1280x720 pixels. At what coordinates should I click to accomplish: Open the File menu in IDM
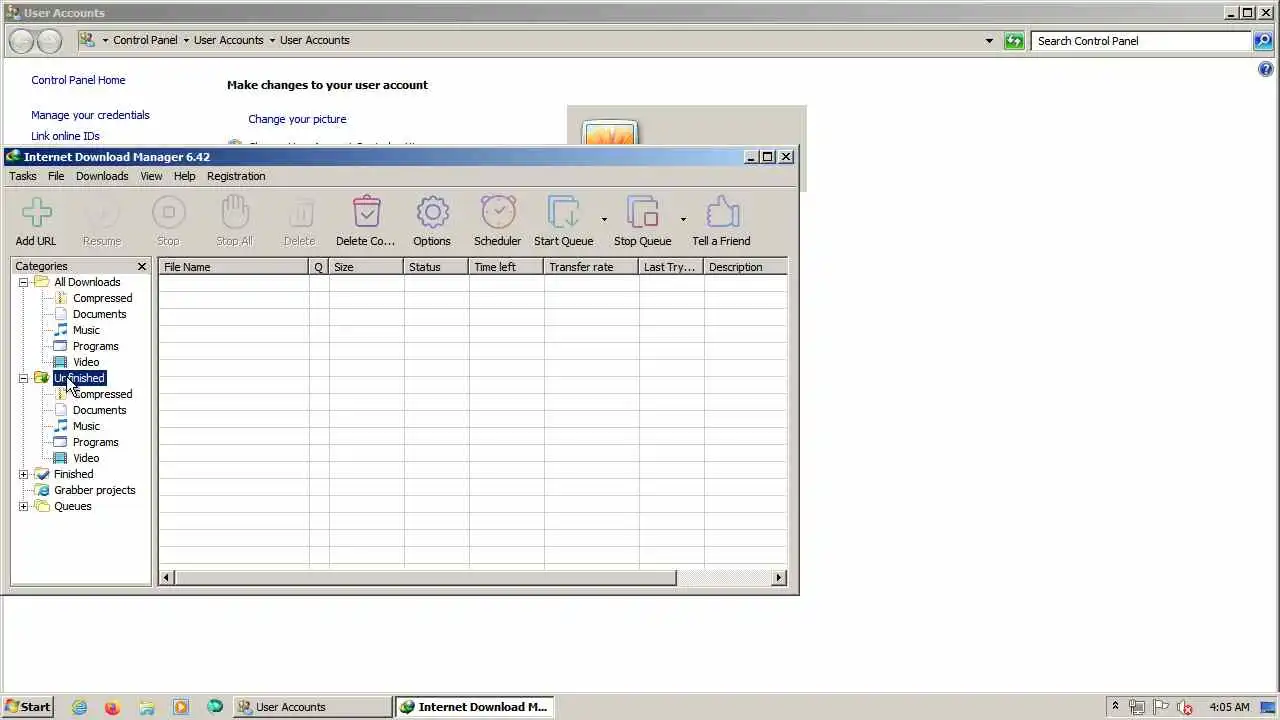(56, 176)
